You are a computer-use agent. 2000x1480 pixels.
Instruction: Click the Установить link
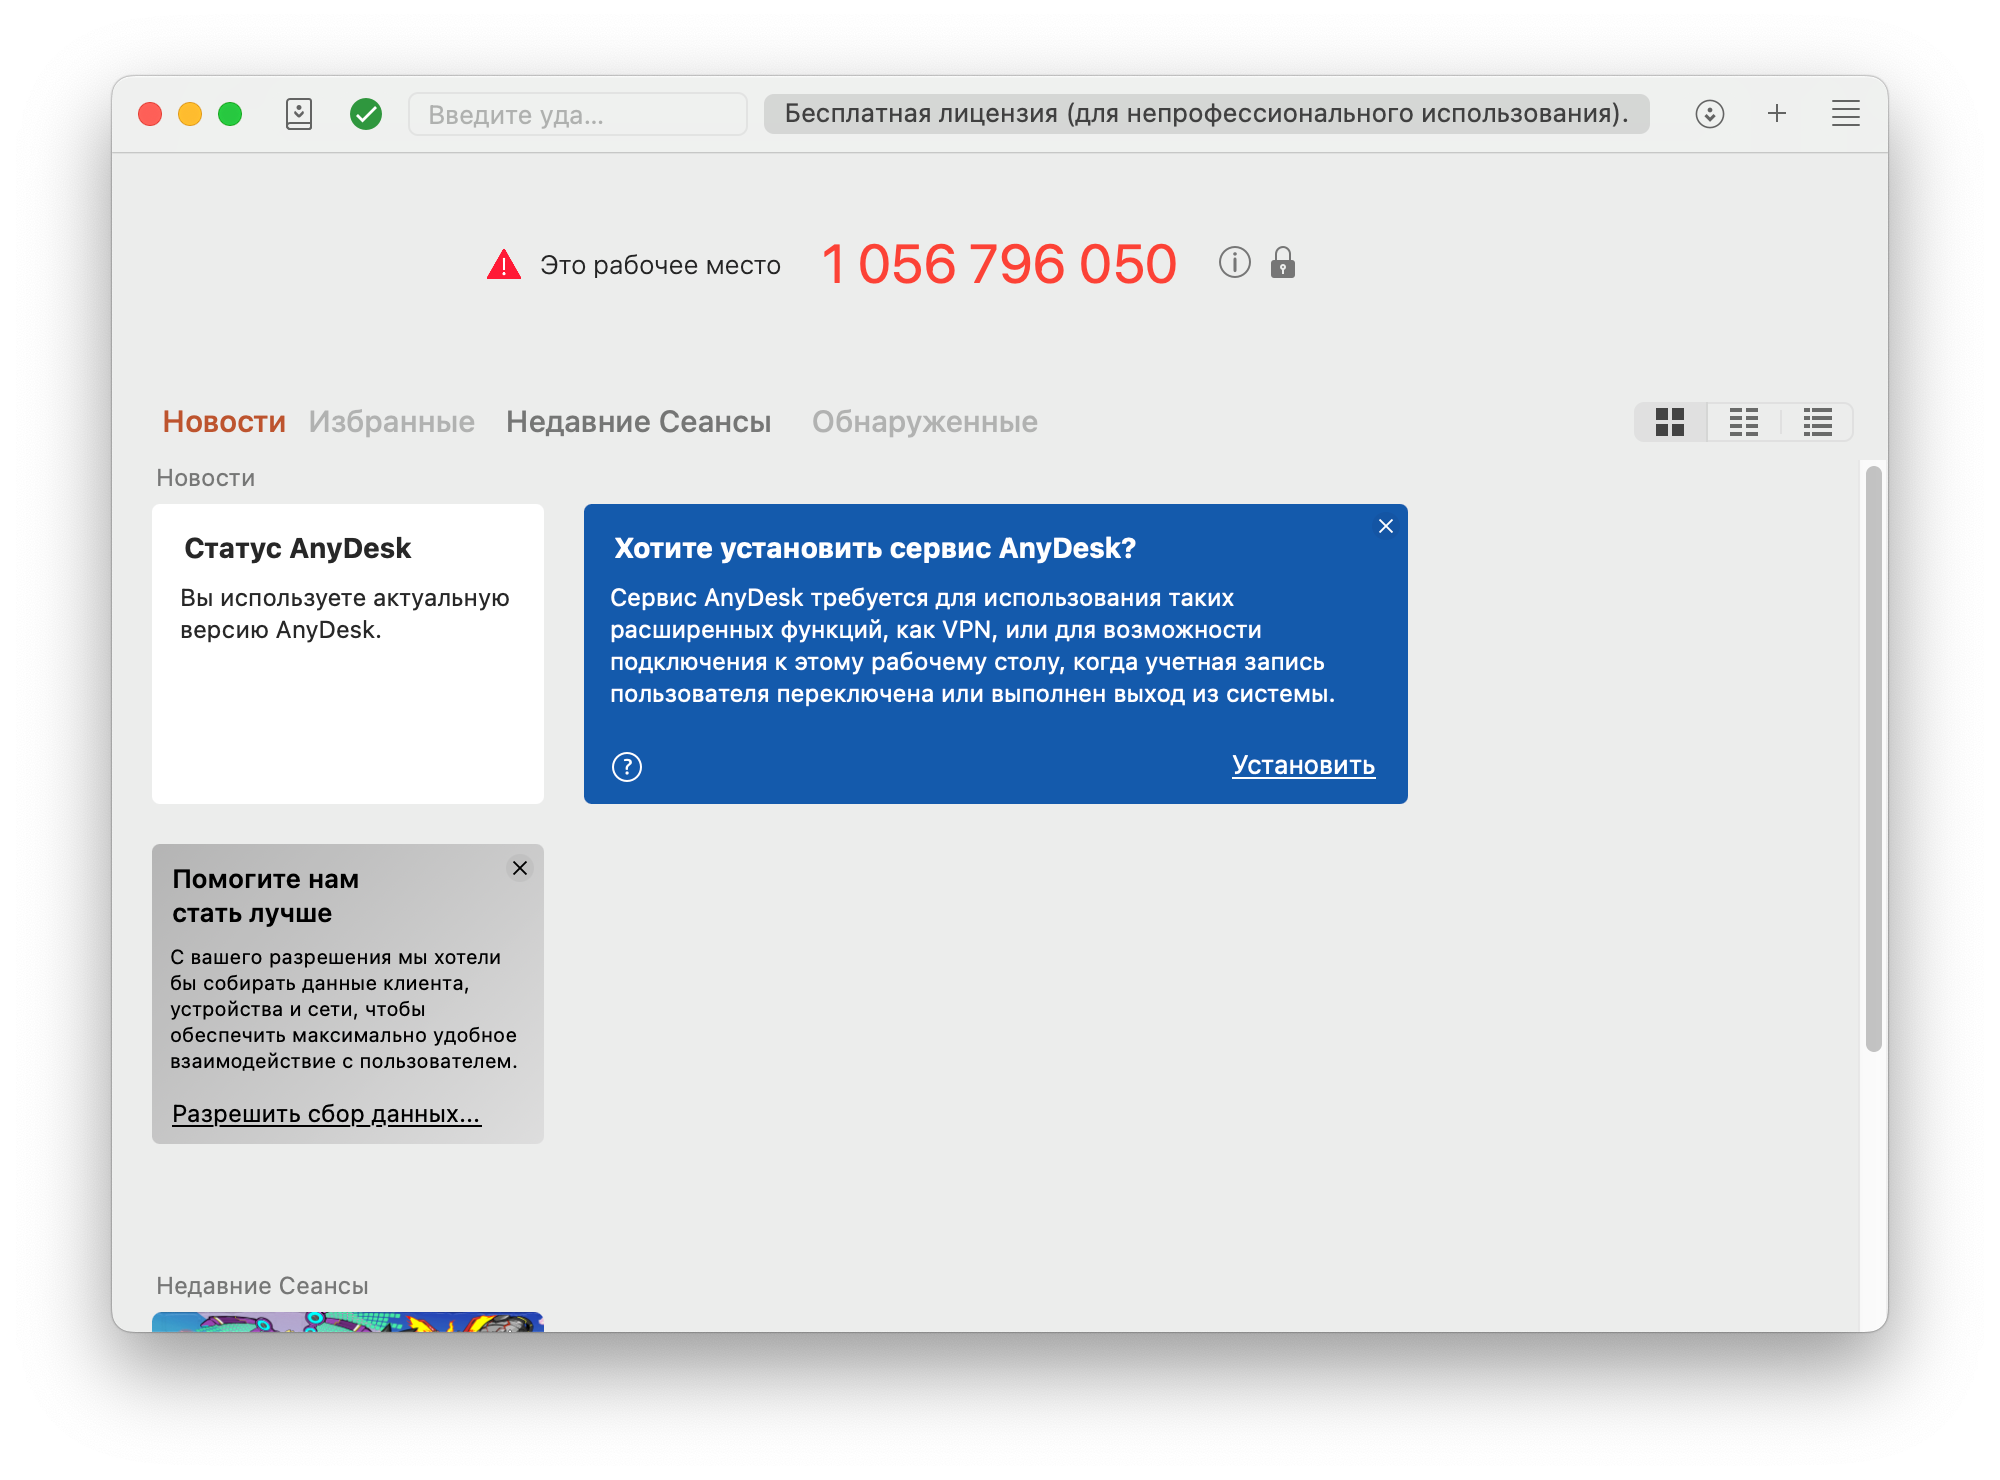pyautogui.click(x=1303, y=766)
